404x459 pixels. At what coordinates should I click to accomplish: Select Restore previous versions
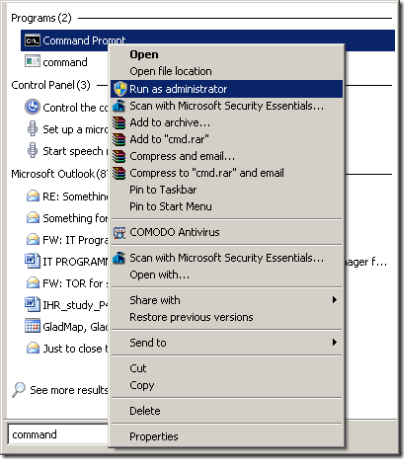[x=191, y=317]
